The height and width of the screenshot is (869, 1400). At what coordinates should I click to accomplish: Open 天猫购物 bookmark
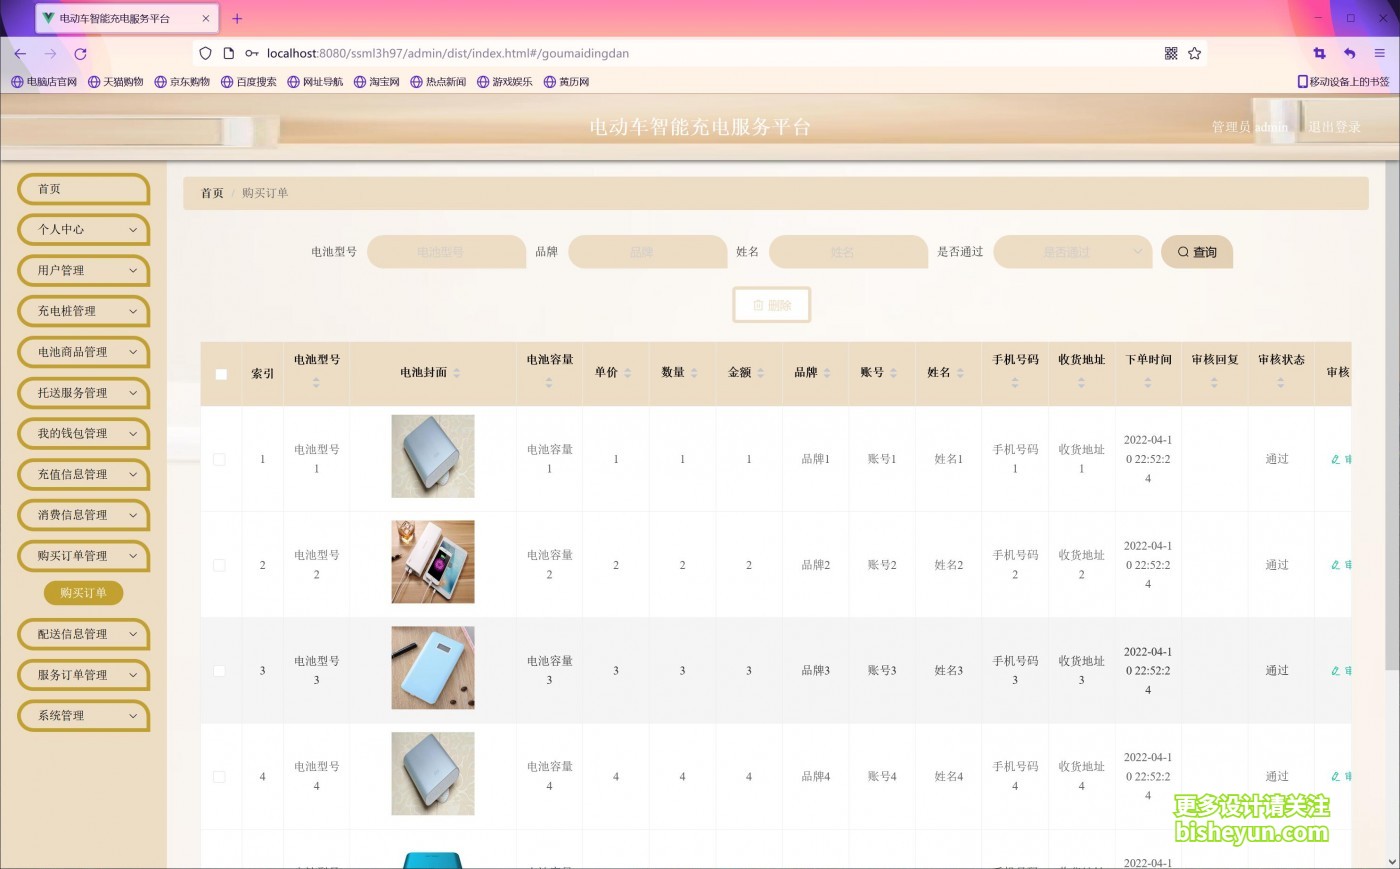[x=116, y=82]
